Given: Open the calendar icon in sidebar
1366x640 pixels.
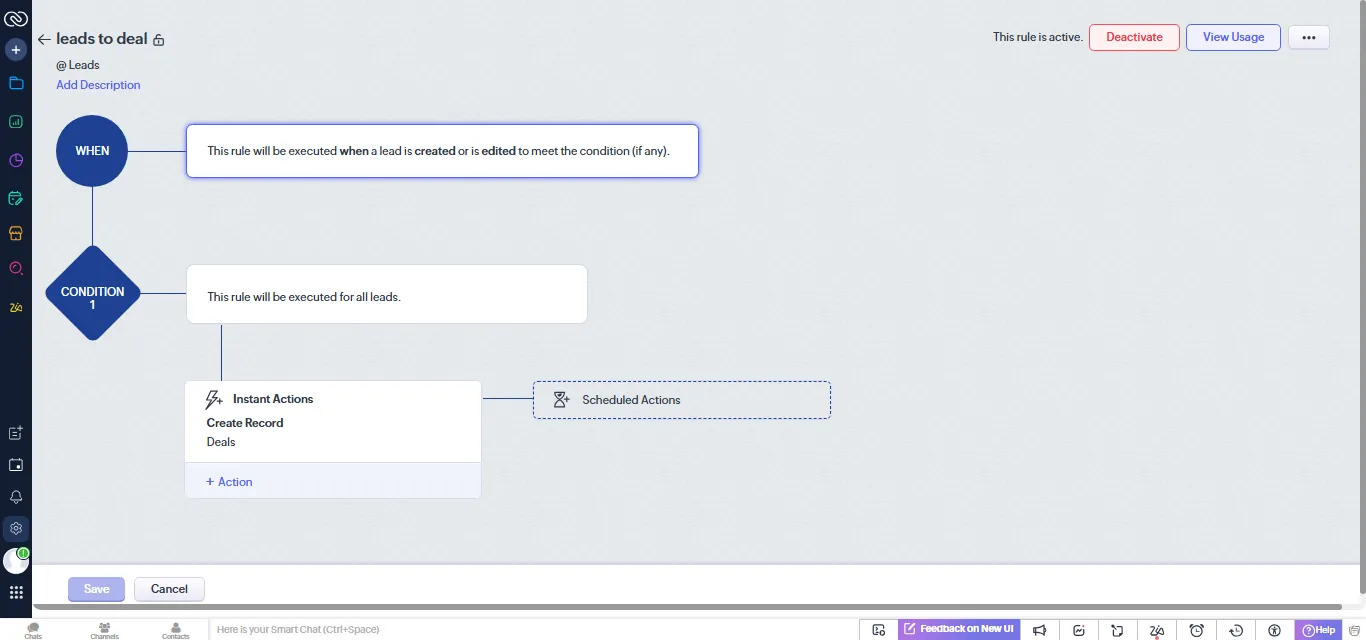Looking at the screenshot, I should pos(16,465).
